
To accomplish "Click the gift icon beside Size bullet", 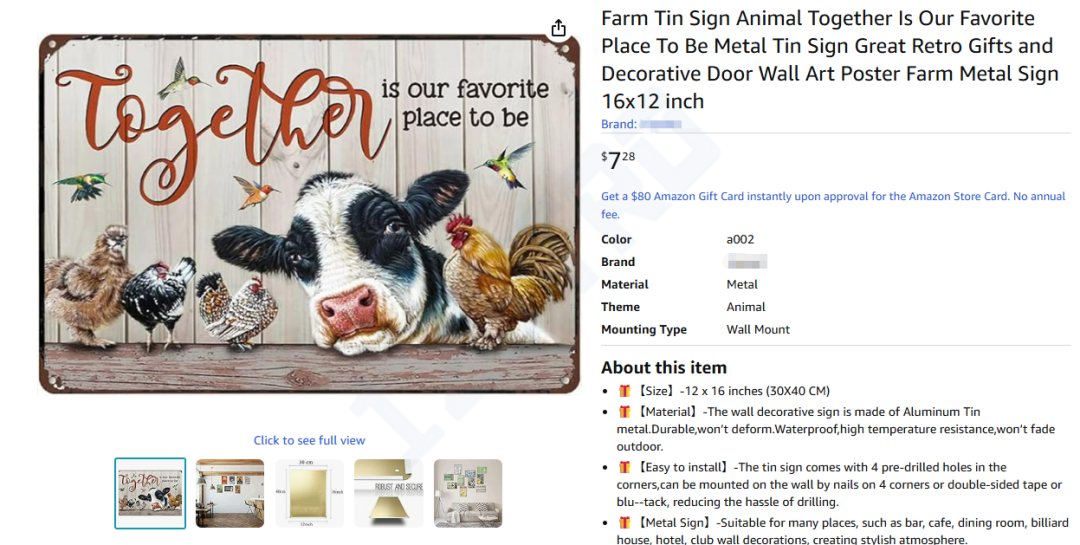I will (624, 391).
